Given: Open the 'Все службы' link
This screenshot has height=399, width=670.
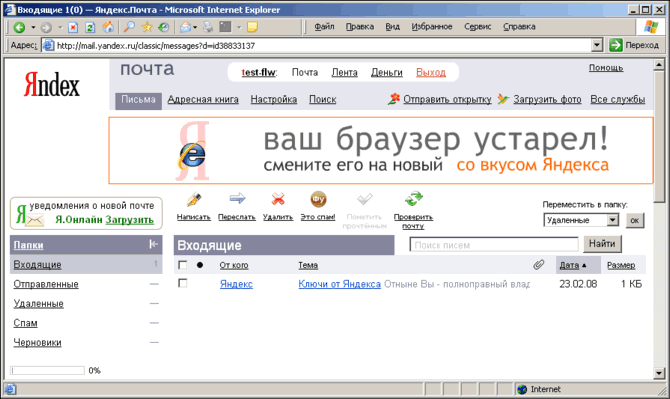Looking at the screenshot, I should 617,100.
